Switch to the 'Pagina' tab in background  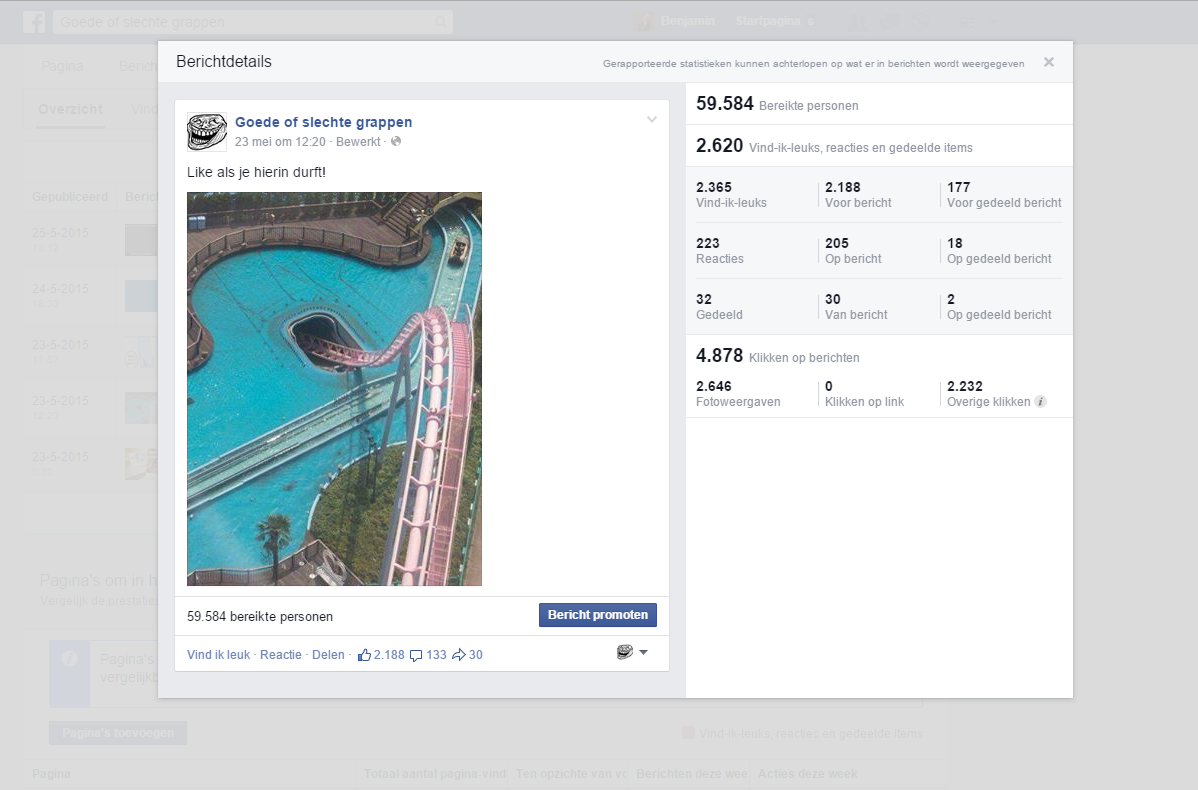pyautogui.click(x=62, y=66)
